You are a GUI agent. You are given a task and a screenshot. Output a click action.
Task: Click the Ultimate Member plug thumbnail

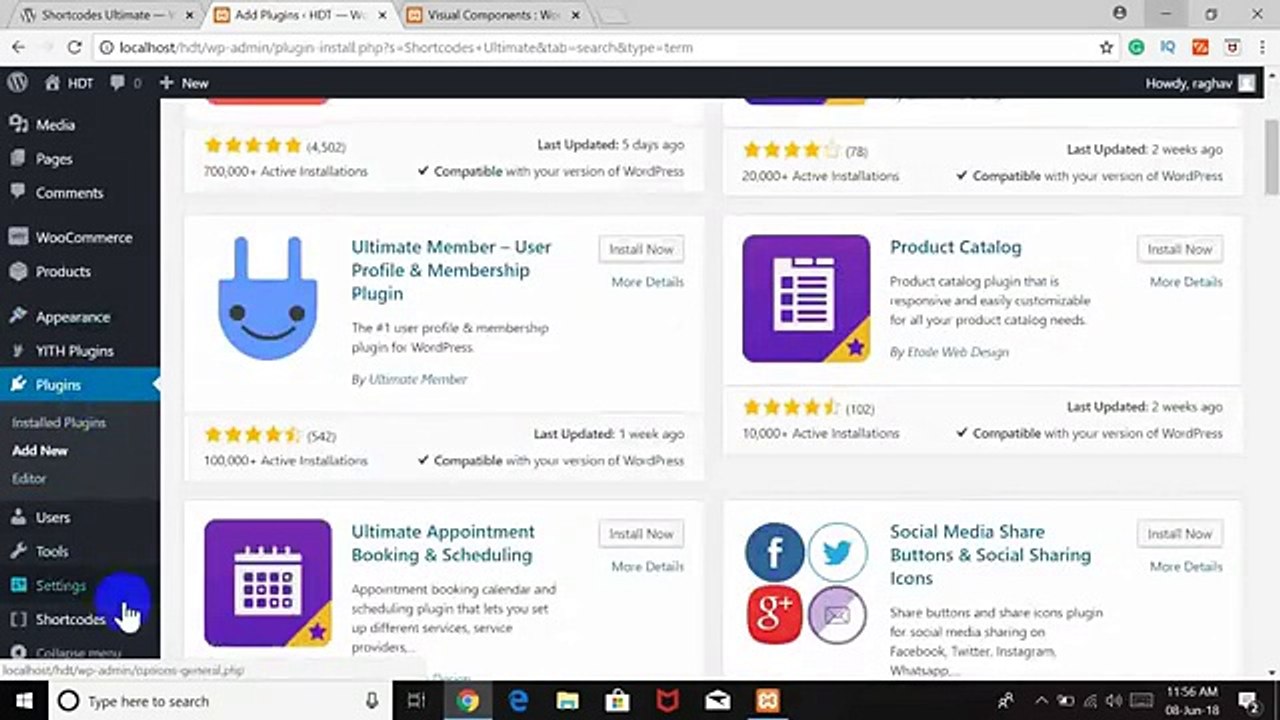(x=267, y=298)
